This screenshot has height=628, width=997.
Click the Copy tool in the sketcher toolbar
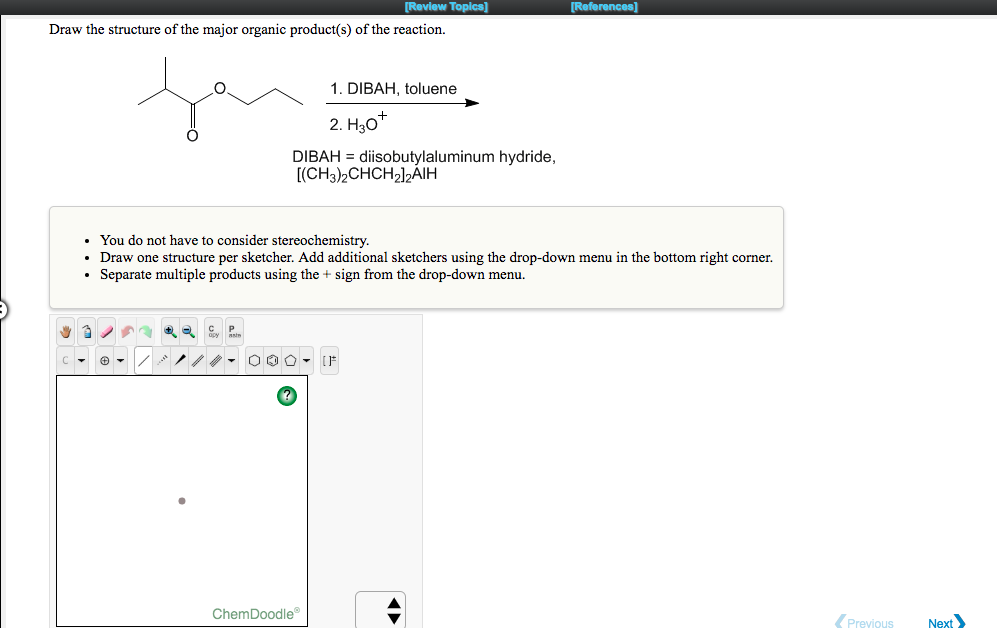click(x=213, y=331)
